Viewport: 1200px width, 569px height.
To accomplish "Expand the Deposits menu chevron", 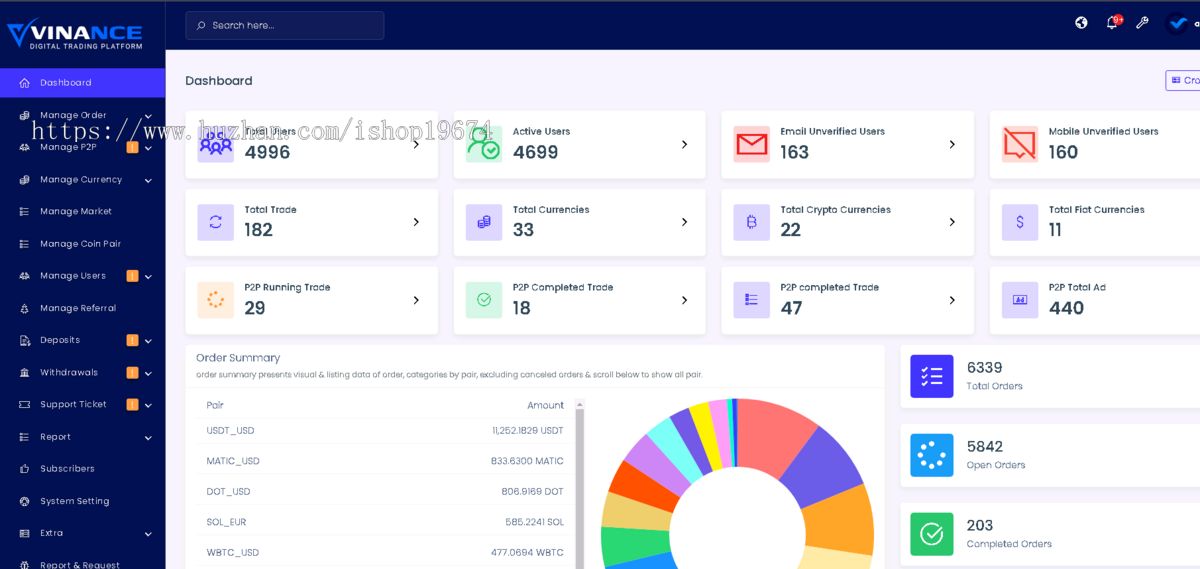I will pyautogui.click(x=148, y=341).
